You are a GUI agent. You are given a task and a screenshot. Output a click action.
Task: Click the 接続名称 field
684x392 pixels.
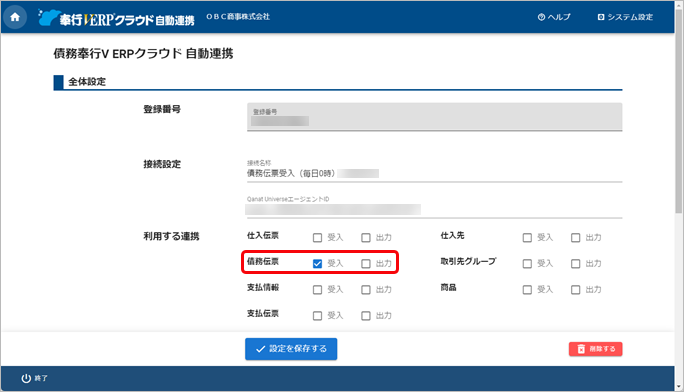point(434,170)
